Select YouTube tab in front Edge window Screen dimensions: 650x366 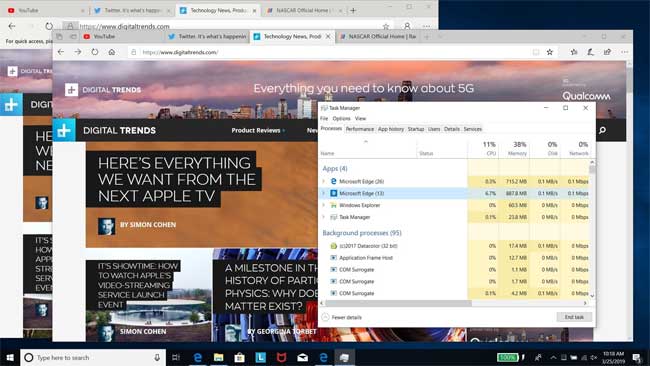pyautogui.click(x=122, y=36)
